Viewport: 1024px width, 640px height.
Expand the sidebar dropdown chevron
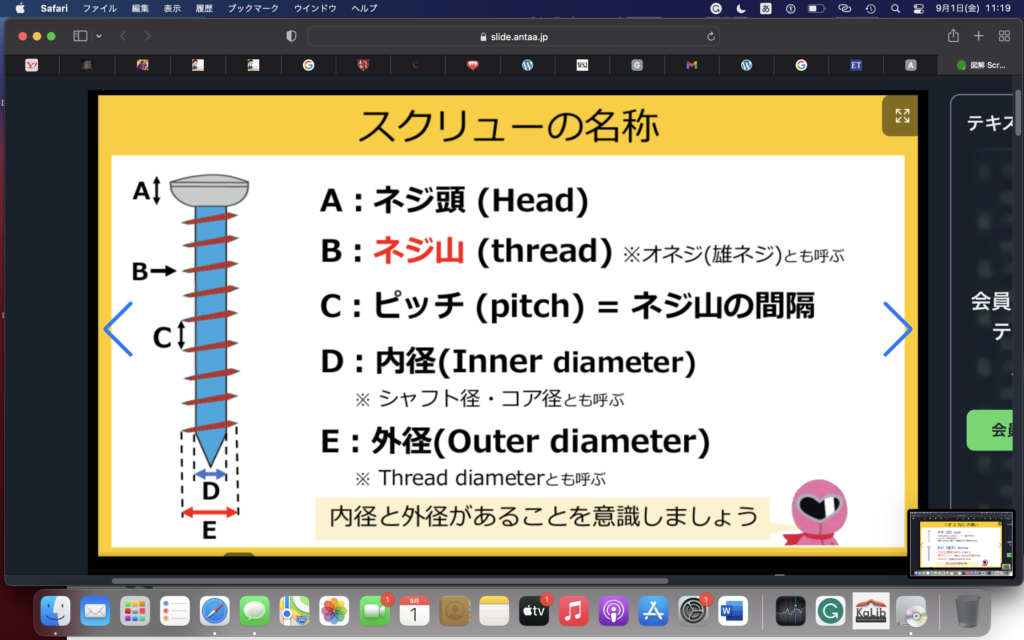[99, 36]
